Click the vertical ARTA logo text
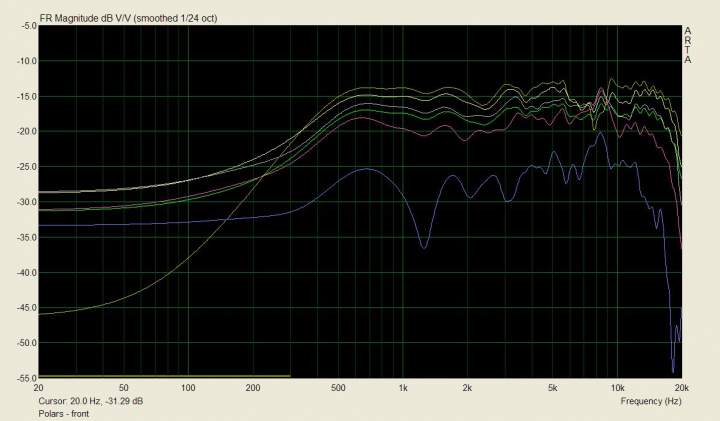The width and height of the screenshot is (720, 421). click(x=687, y=45)
